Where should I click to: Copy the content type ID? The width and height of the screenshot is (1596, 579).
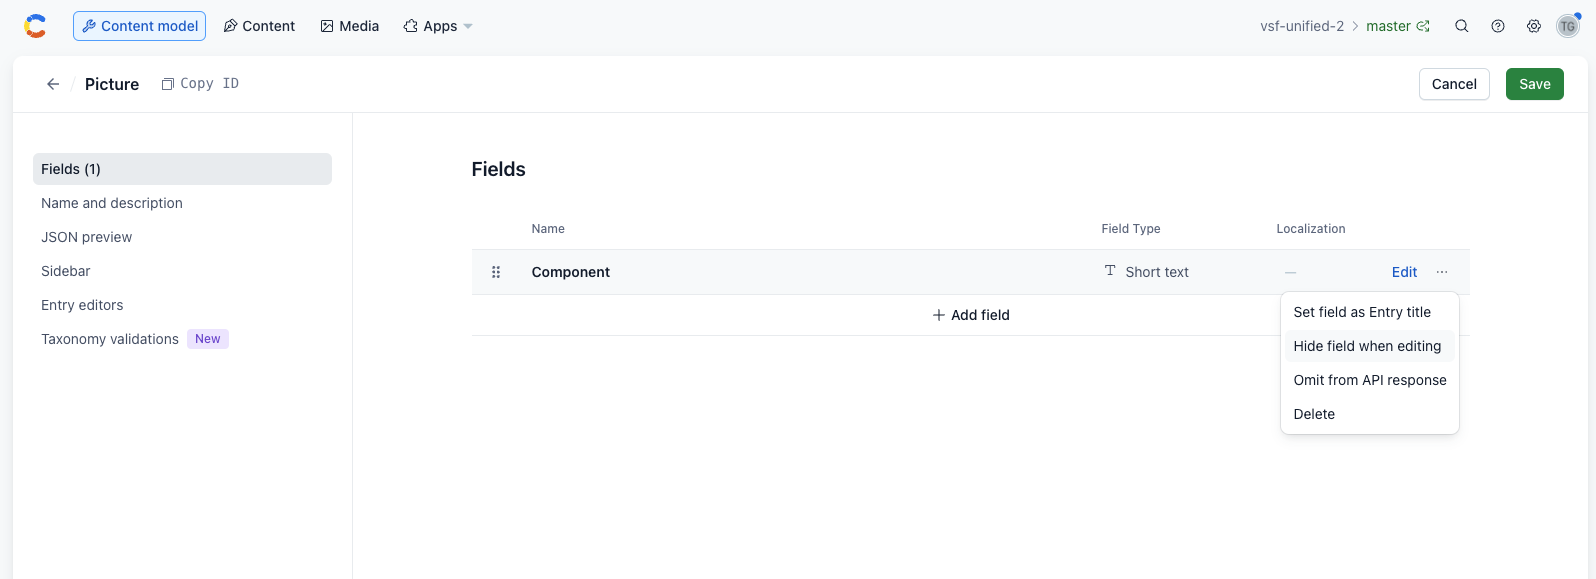(x=200, y=84)
